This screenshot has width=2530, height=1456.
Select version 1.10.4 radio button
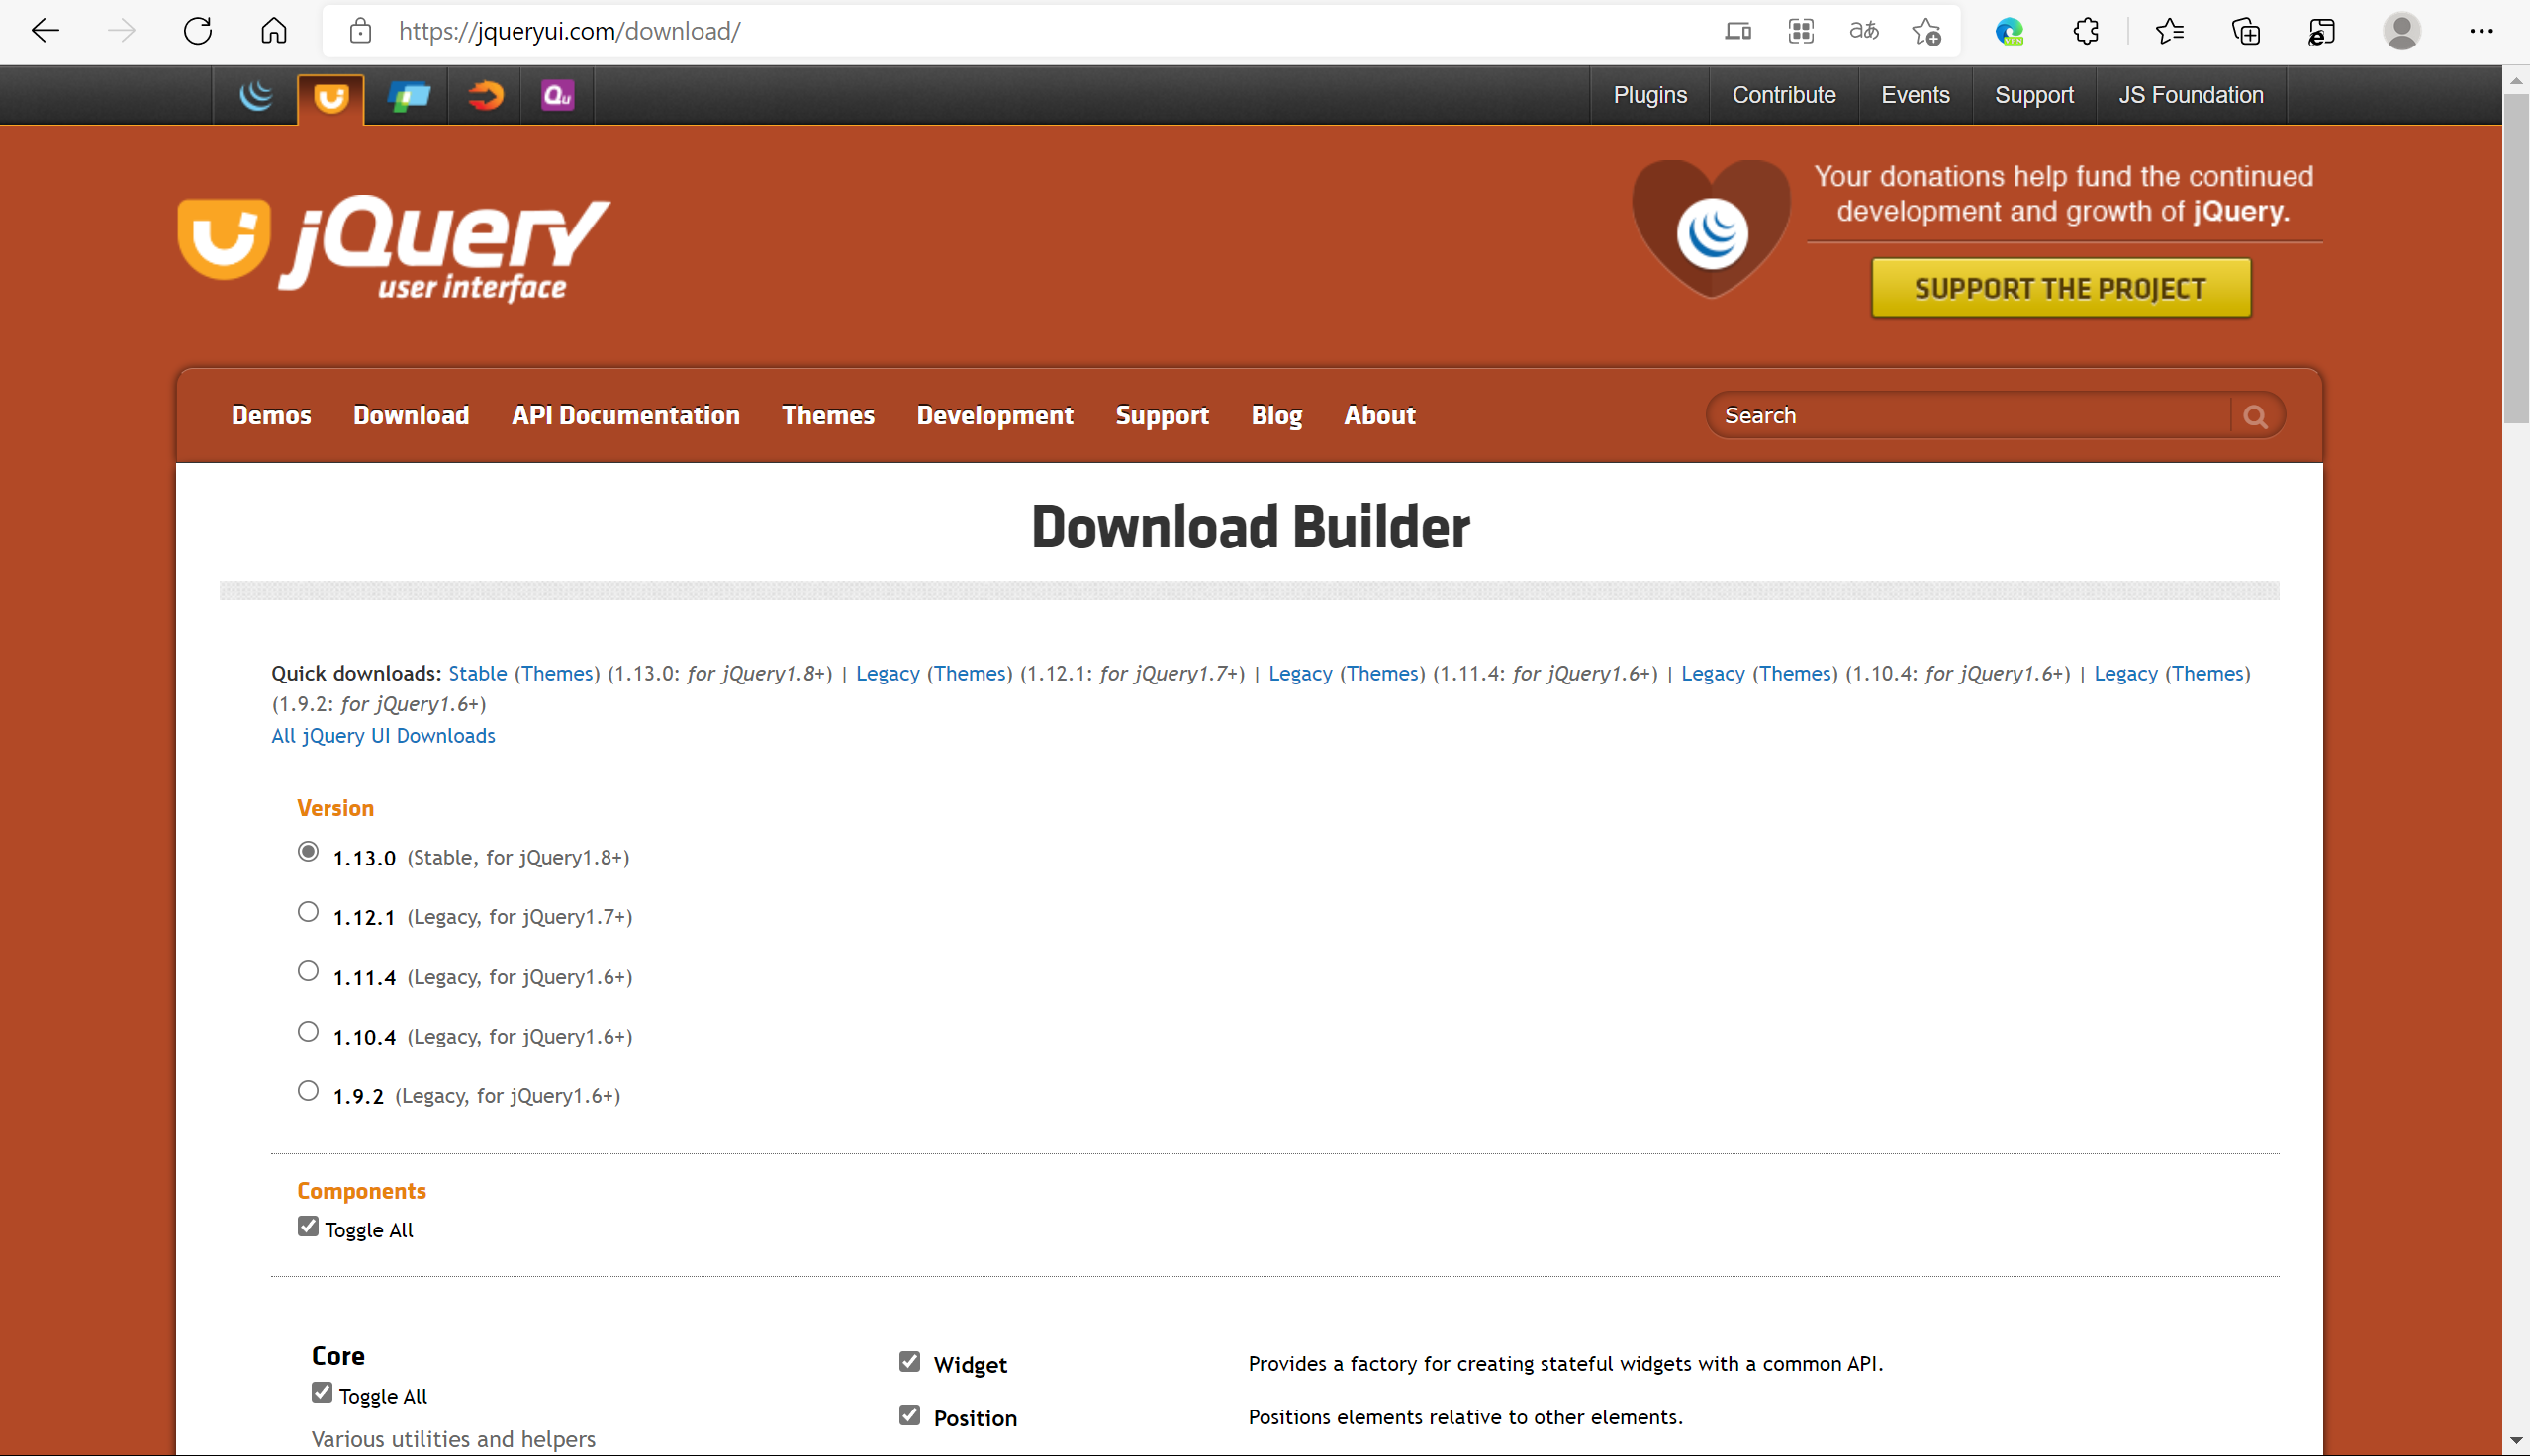[308, 1031]
